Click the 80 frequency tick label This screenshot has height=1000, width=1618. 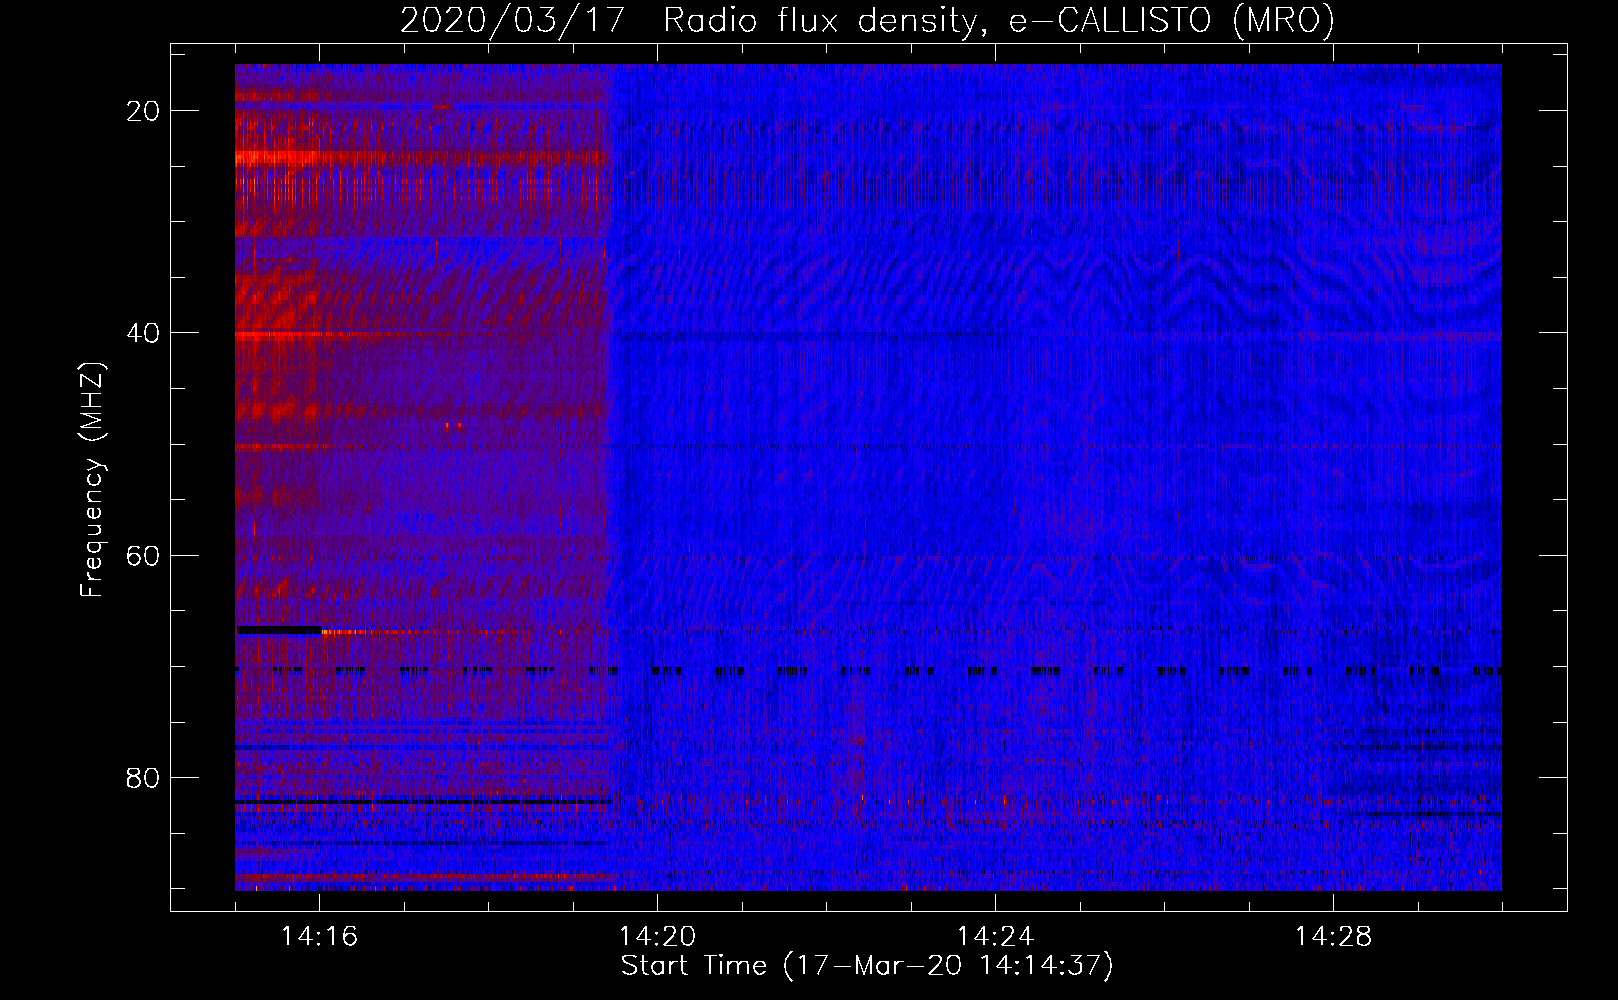[144, 777]
